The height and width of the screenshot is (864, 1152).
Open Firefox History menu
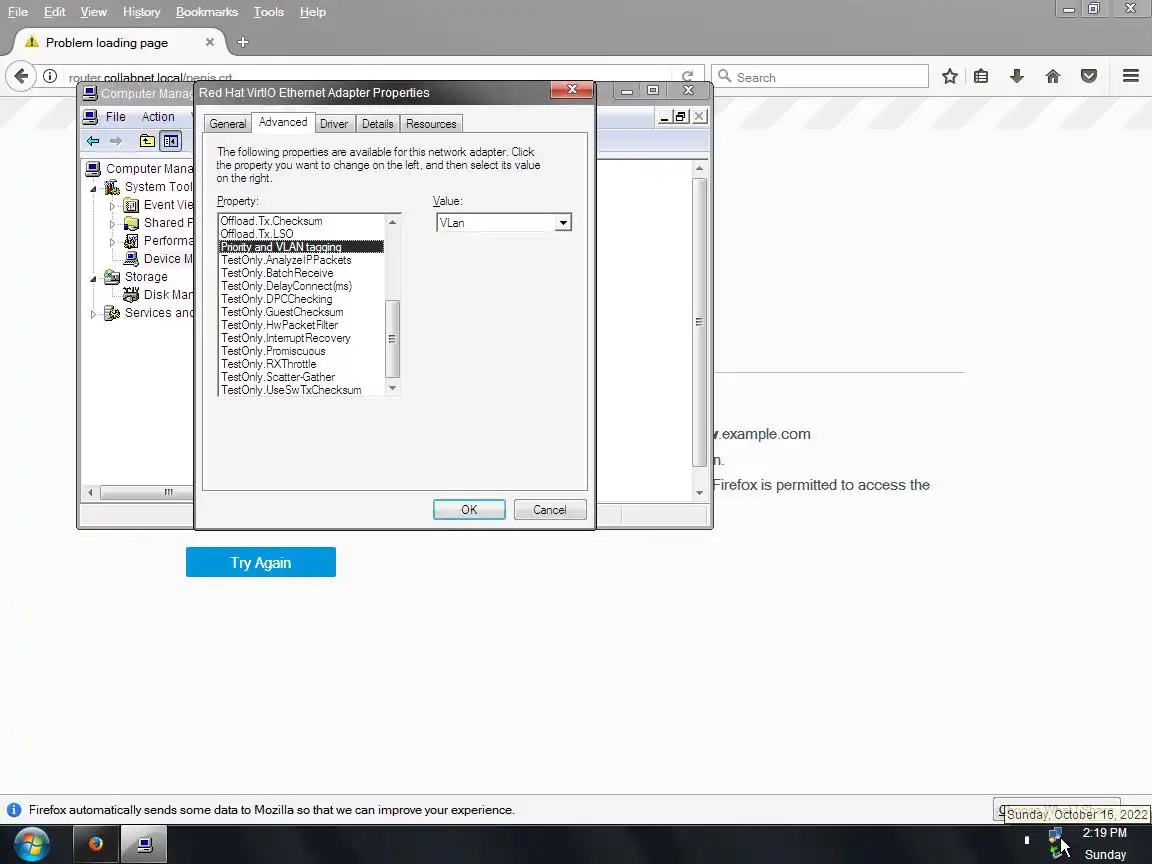pyautogui.click(x=141, y=12)
